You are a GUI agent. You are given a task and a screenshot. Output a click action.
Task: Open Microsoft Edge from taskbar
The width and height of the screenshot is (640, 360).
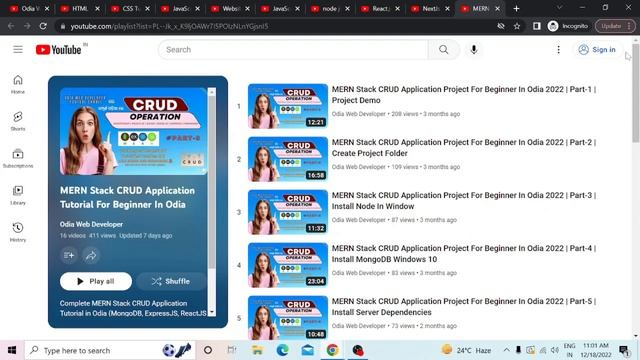click(x=282, y=350)
